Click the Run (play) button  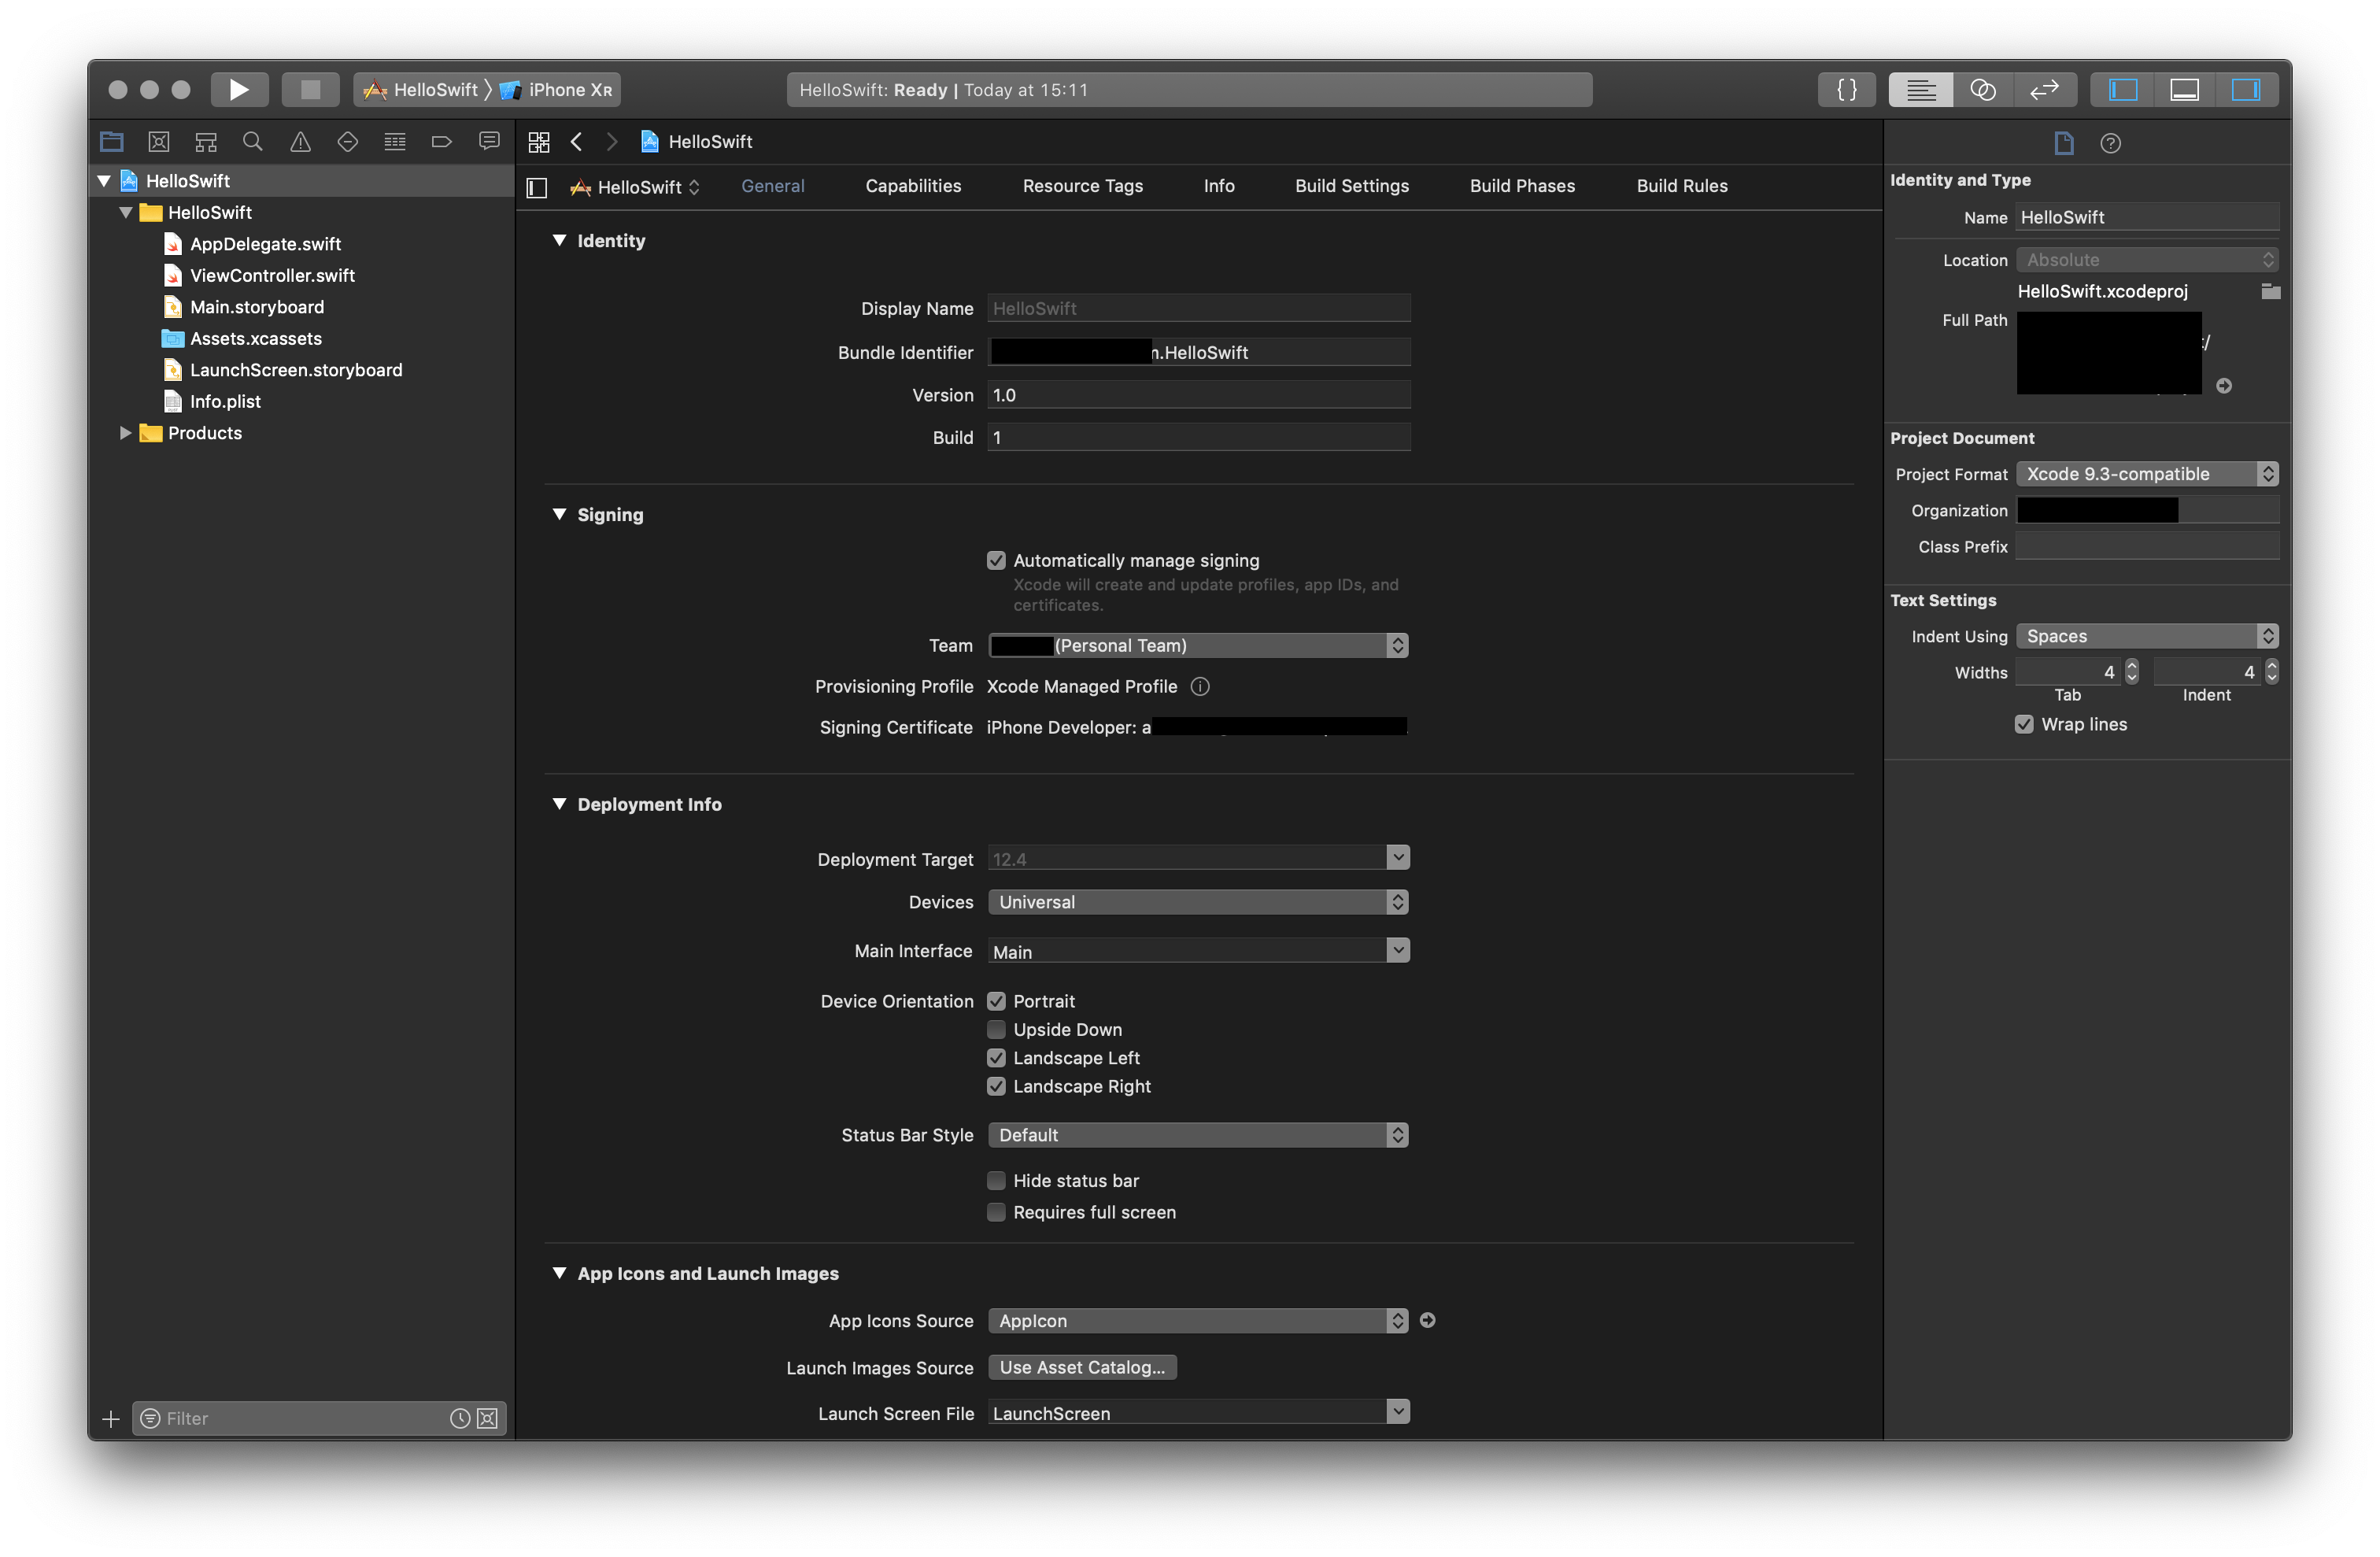pos(238,90)
